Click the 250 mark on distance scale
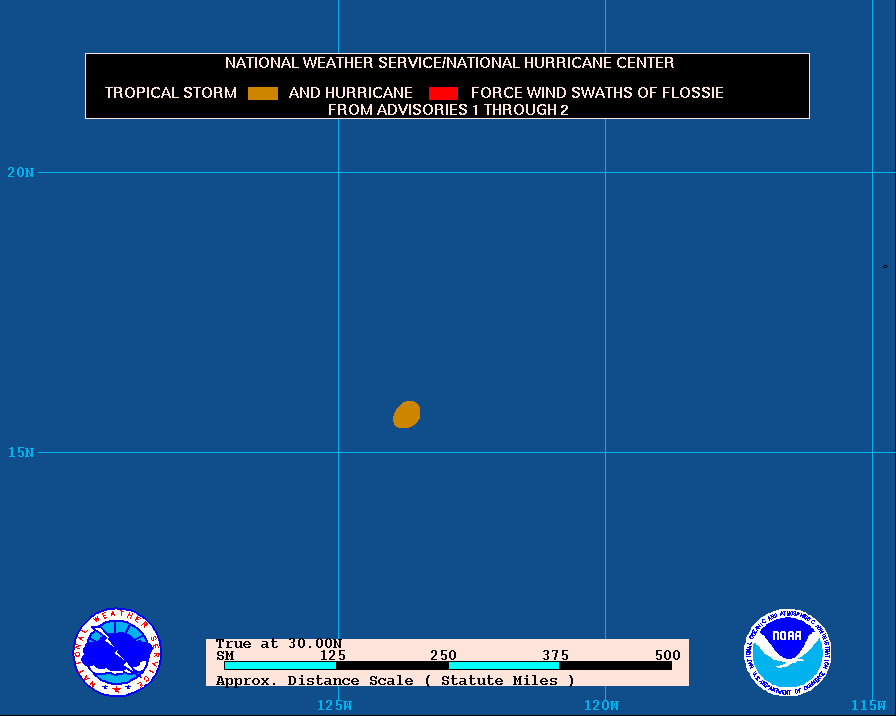Viewport: 896px width, 716px height. coord(443,655)
